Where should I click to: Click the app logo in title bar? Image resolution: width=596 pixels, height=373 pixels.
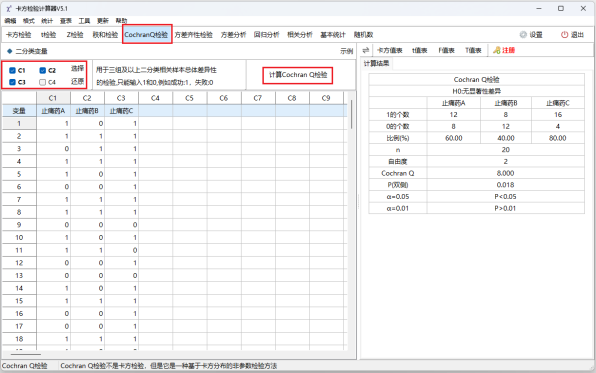pos(9,8)
